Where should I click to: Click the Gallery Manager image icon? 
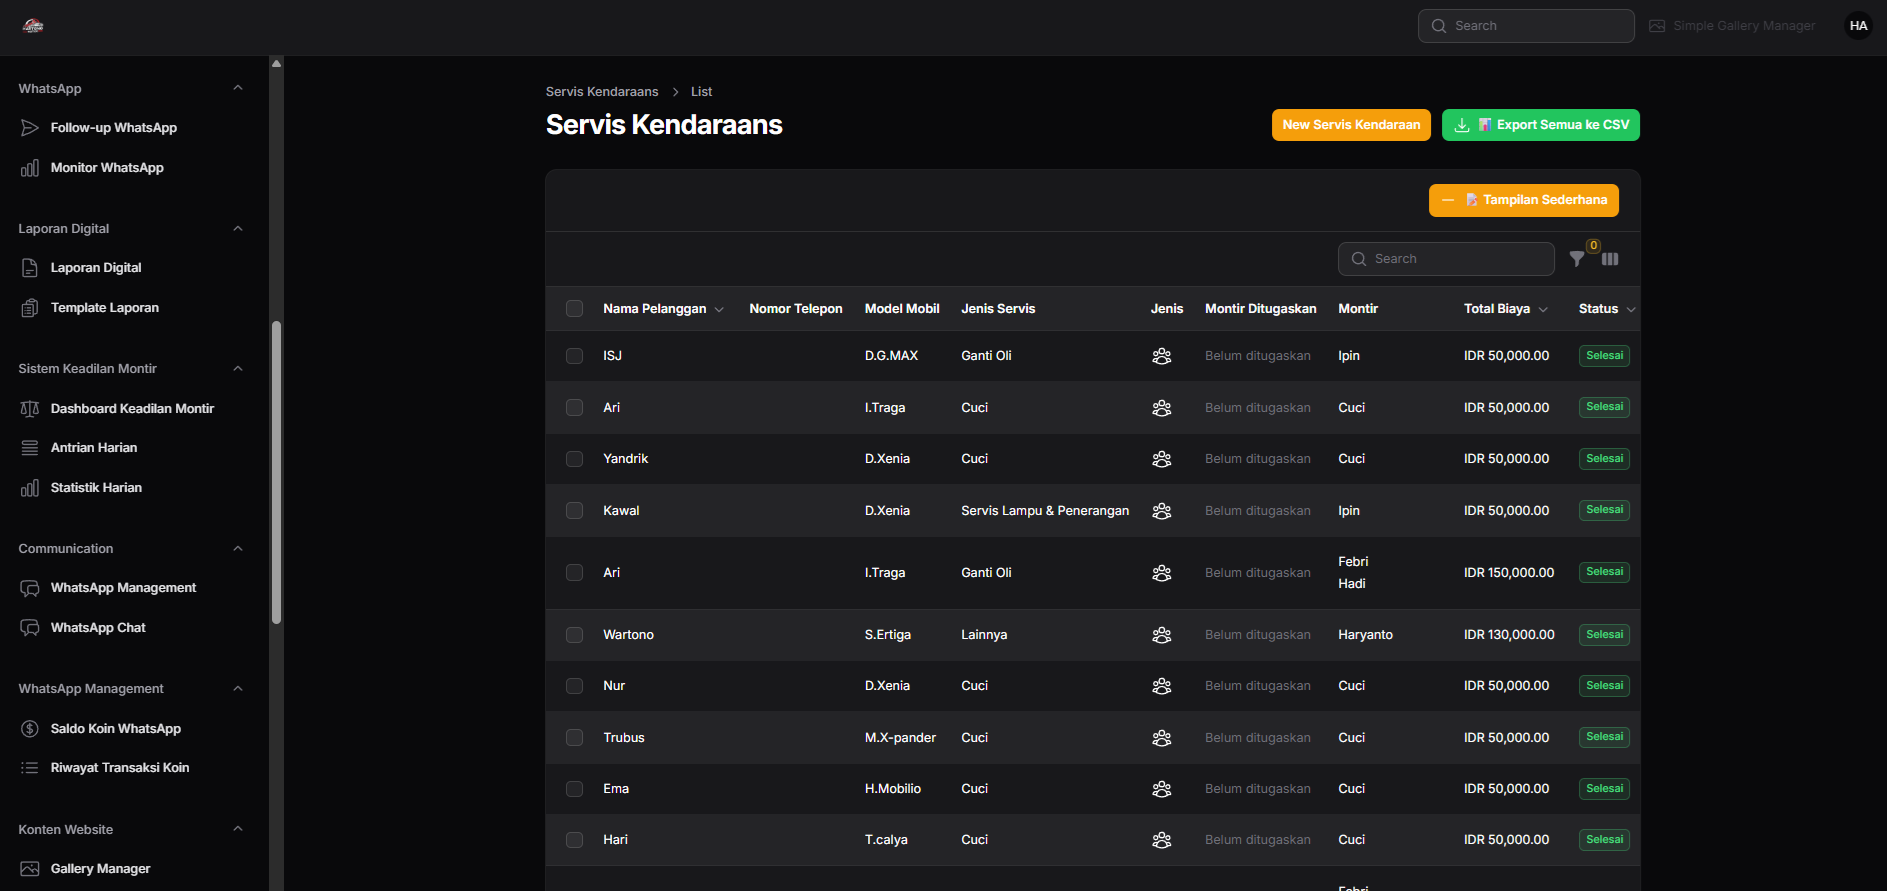coord(30,869)
